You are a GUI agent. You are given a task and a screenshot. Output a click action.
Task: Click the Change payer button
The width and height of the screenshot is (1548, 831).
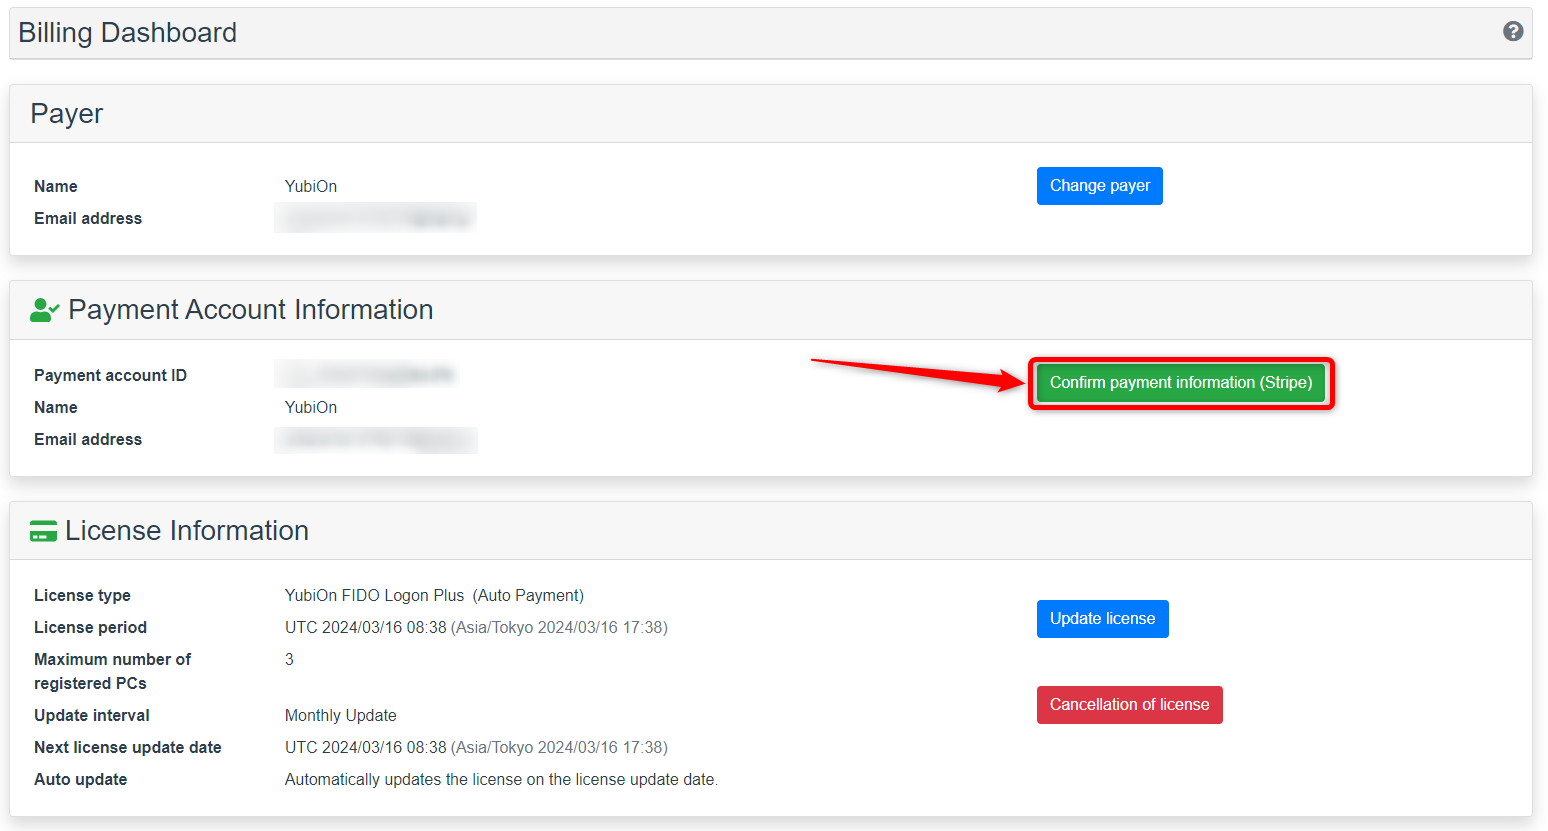(1099, 186)
